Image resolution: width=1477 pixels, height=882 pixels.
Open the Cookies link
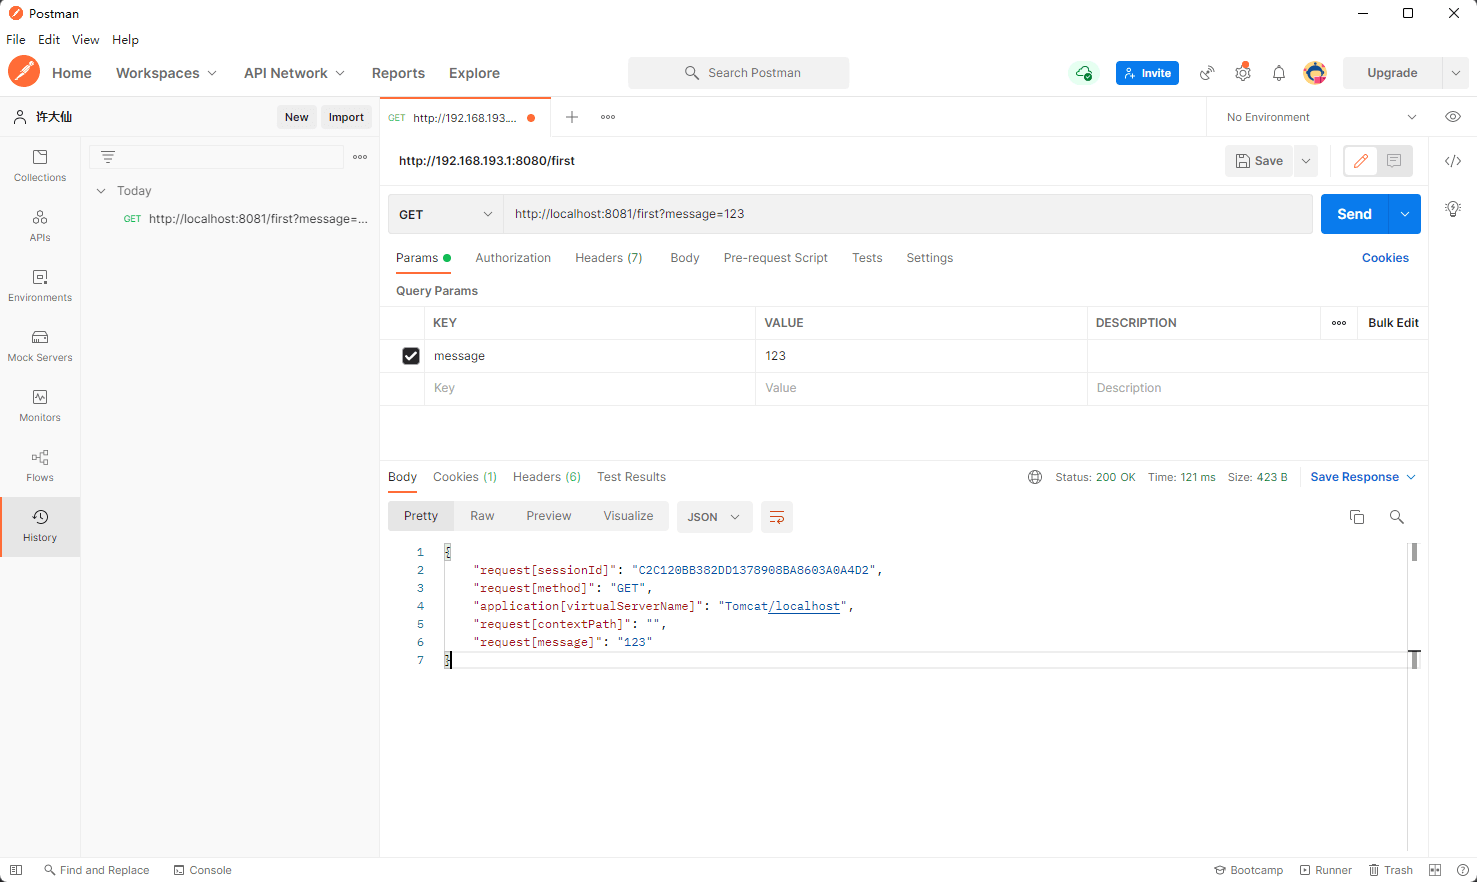(x=1385, y=258)
